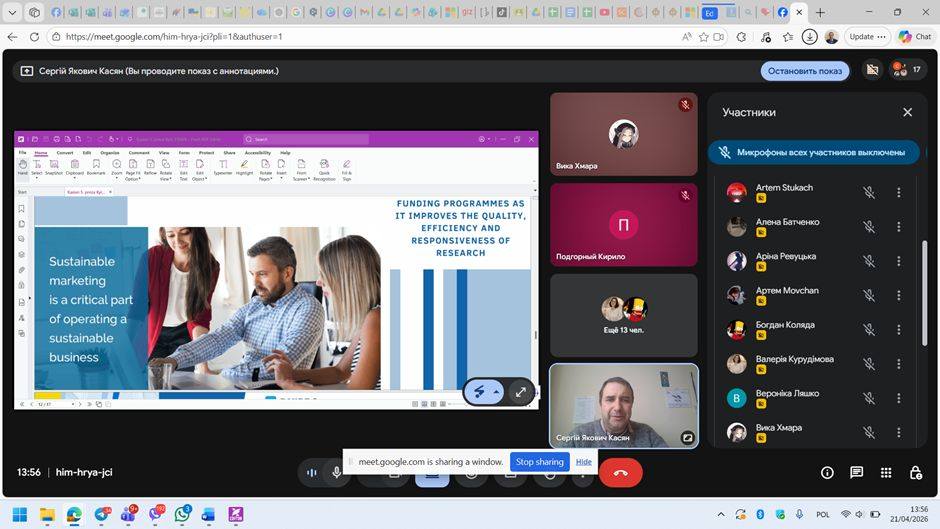This screenshot has height=529, width=940.
Task: Click the Остановить показ button
Action: coord(804,71)
